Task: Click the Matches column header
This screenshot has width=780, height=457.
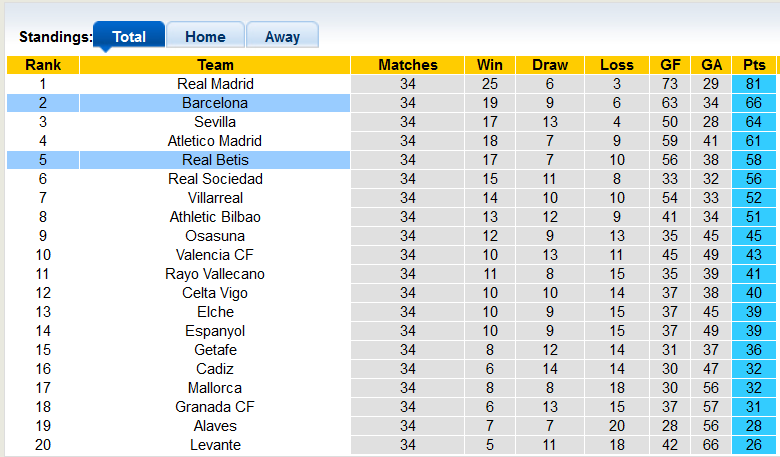Action: [408, 65]
